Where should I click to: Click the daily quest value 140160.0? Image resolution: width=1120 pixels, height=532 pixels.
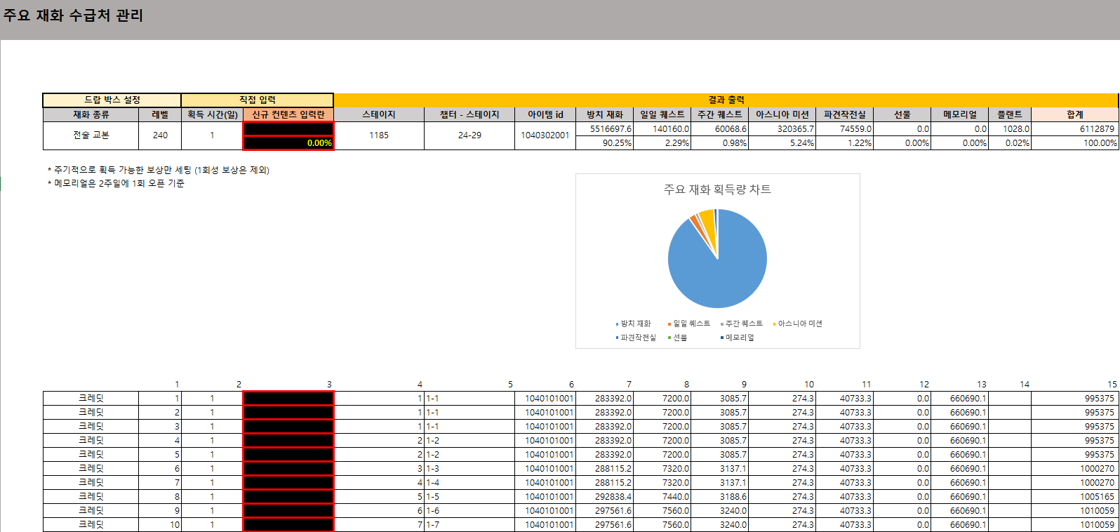[x=662, y=129]
